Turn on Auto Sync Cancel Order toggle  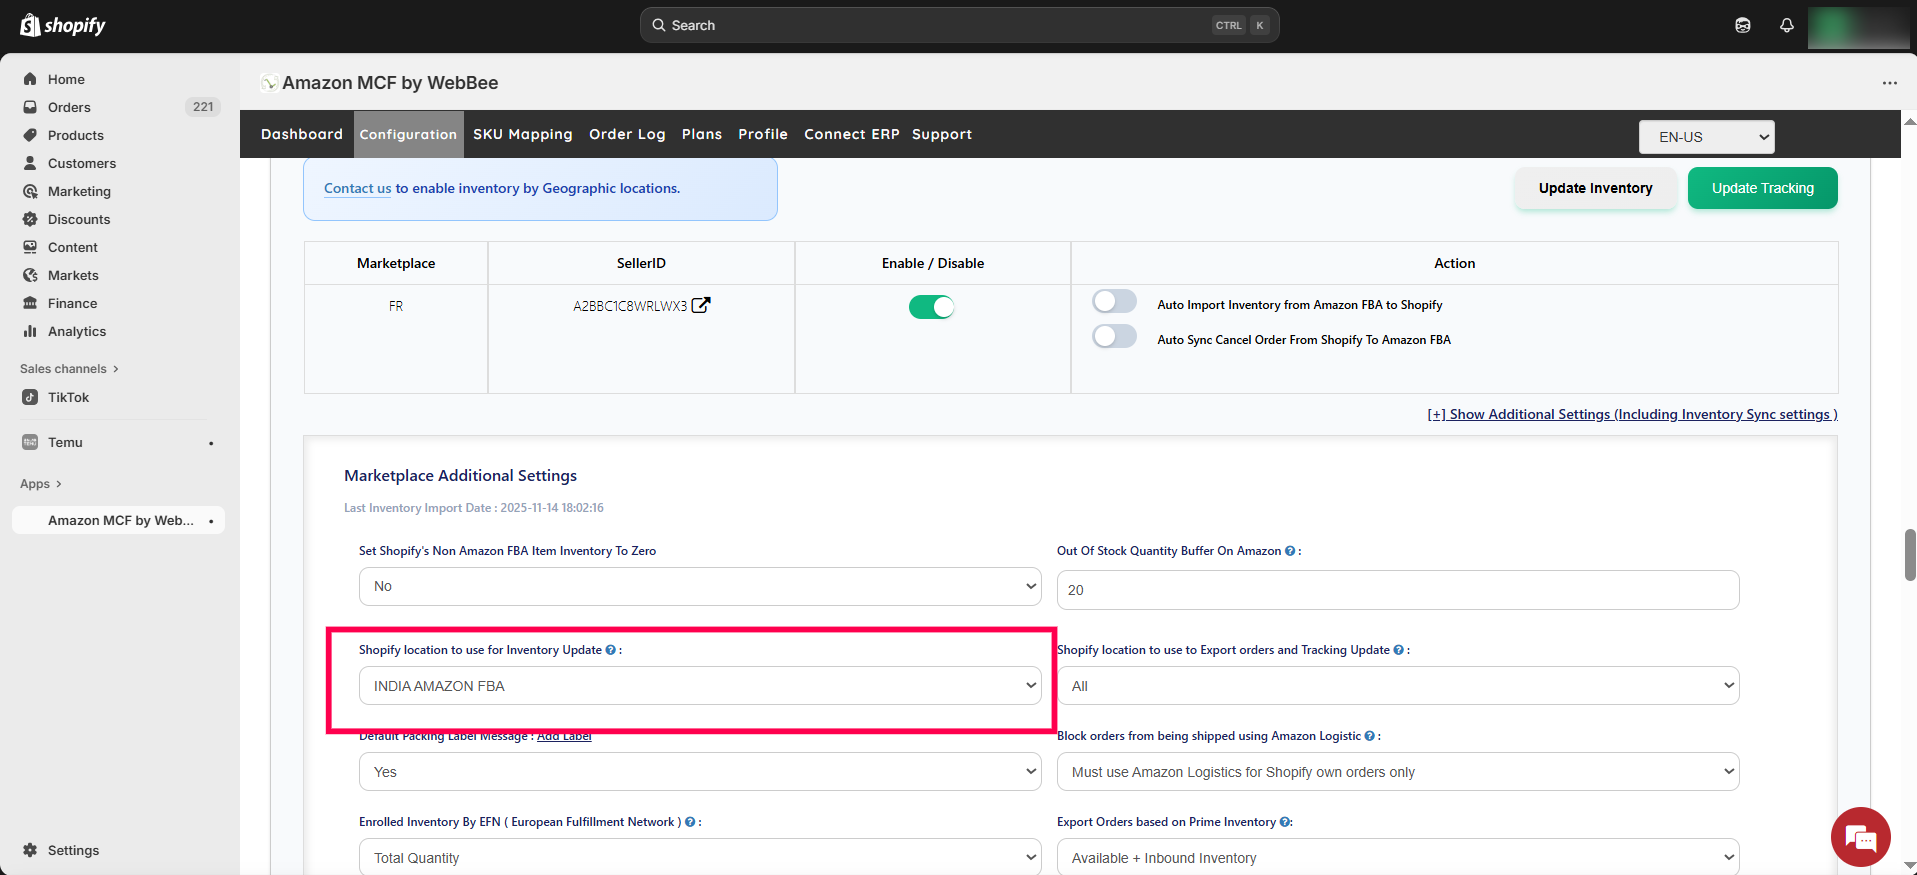point(1114,337)
